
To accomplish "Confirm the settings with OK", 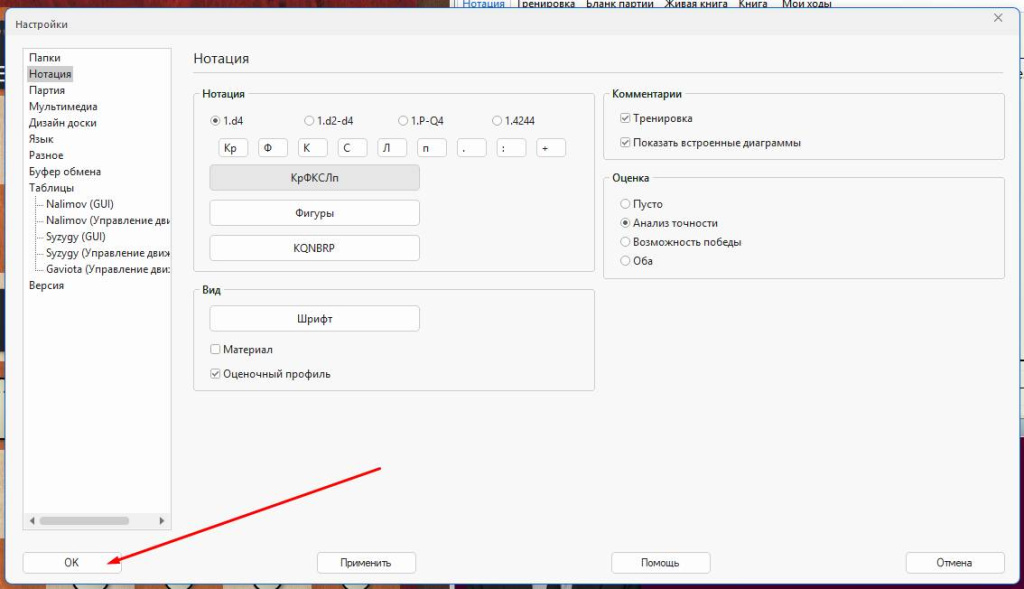I will (x=71, y=562).
